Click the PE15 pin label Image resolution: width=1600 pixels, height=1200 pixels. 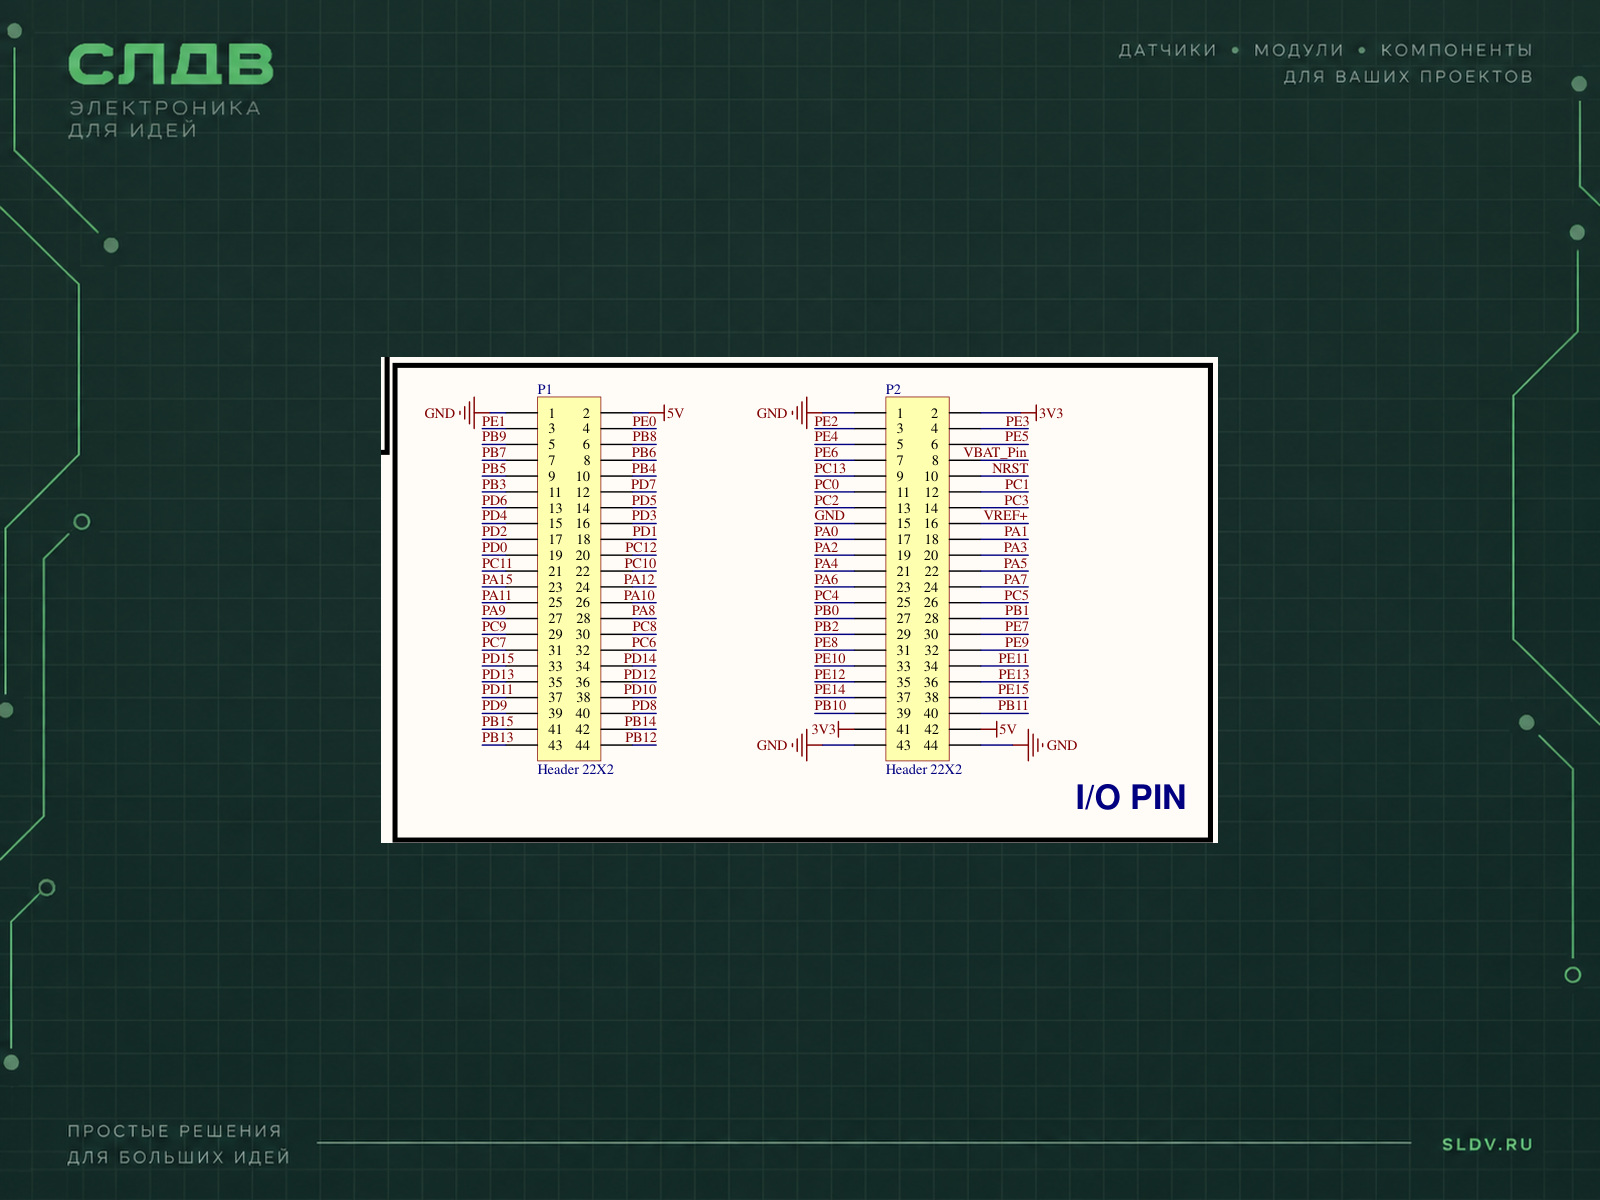(1013, 689)
